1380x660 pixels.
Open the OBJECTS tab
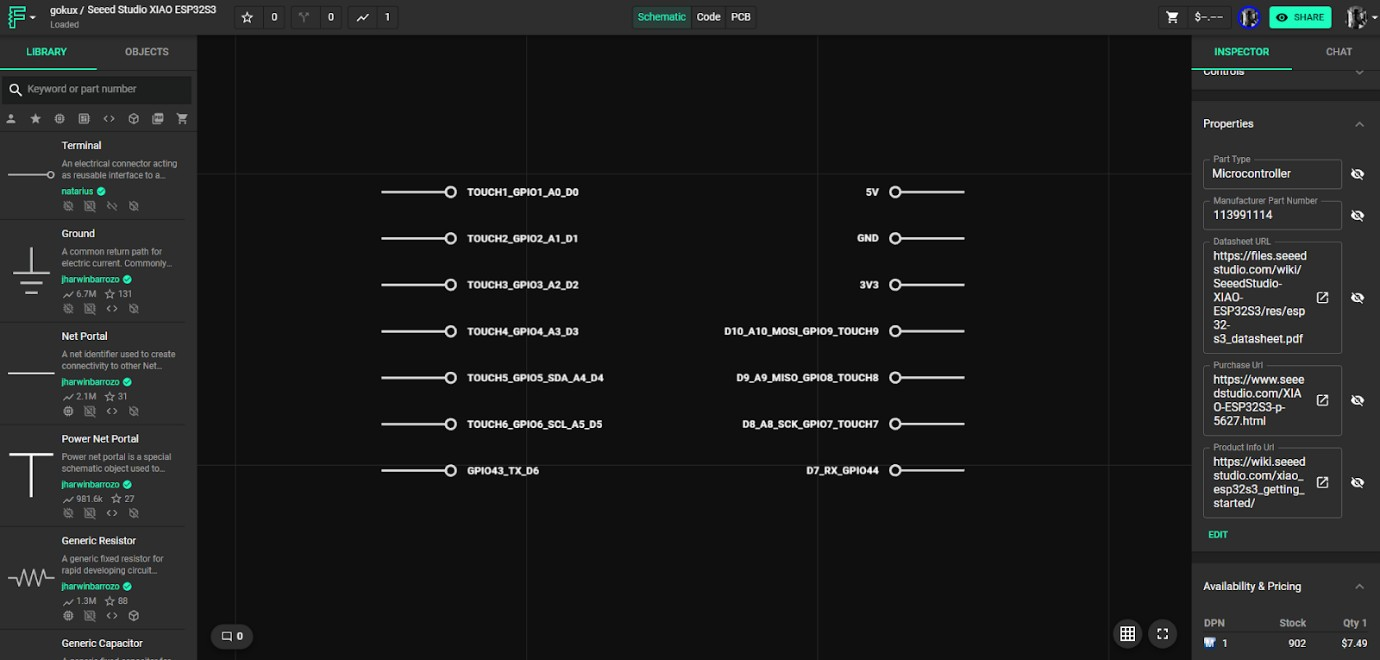click(147, 52)
